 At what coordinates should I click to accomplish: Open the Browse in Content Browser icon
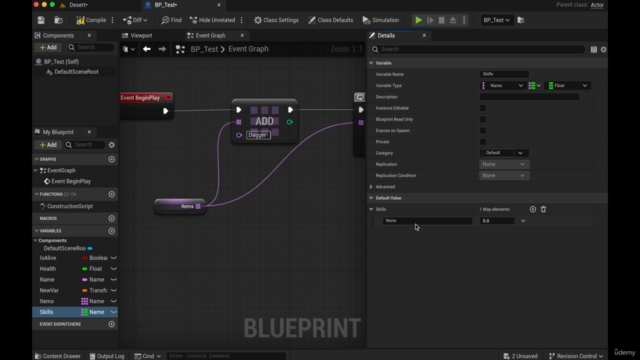click(58, 20)
